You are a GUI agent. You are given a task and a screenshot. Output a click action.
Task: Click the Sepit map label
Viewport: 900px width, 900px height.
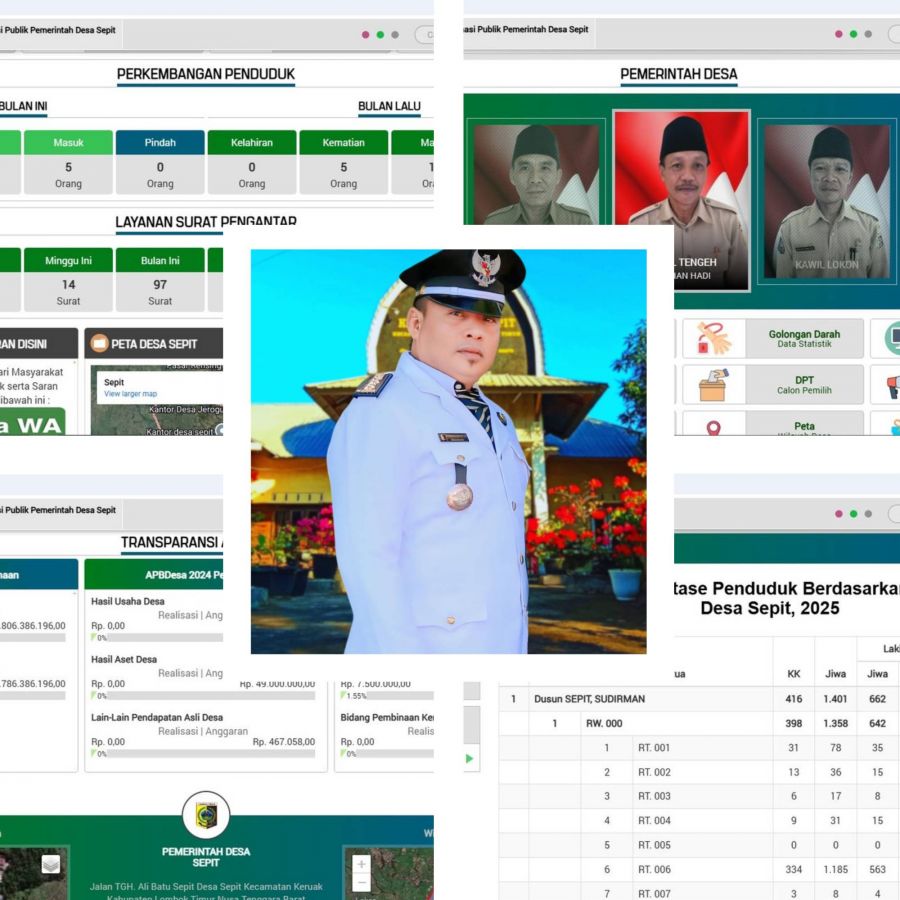[114, 382]
